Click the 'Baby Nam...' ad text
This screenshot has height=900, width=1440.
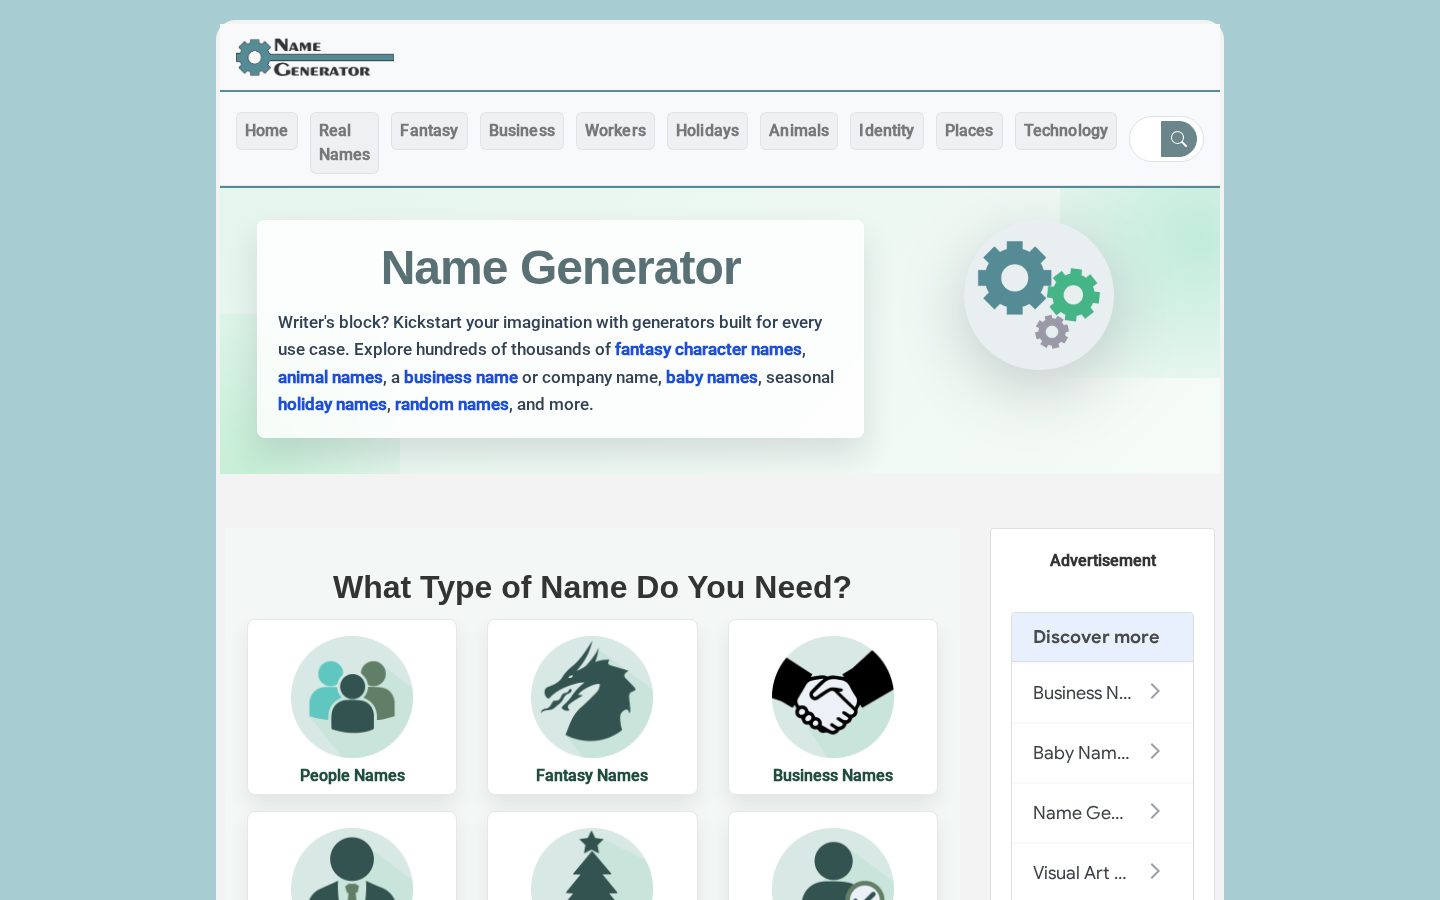coord(1081,753)
